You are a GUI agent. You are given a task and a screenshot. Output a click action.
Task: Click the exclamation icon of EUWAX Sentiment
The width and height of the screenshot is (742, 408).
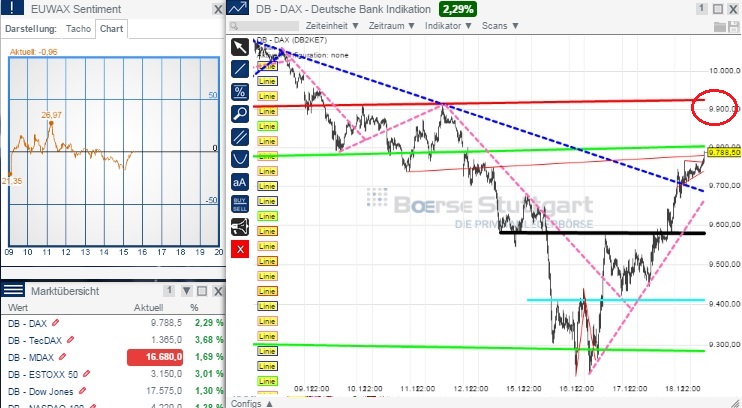coord(12,8)
